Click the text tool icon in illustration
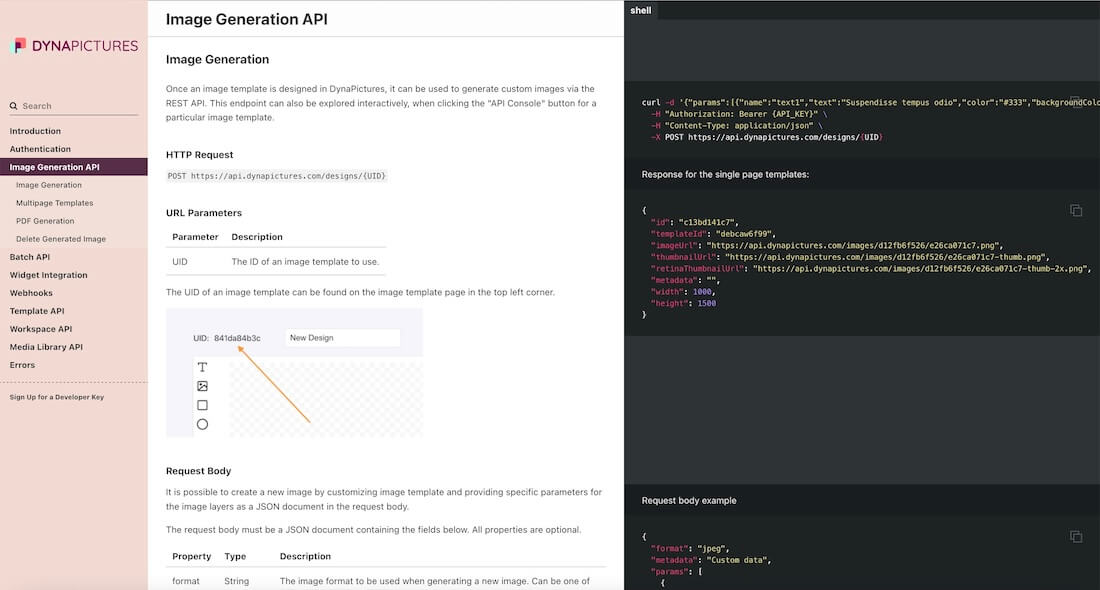The width and height of the screenshot is (1100, 590). coord(202,367)
